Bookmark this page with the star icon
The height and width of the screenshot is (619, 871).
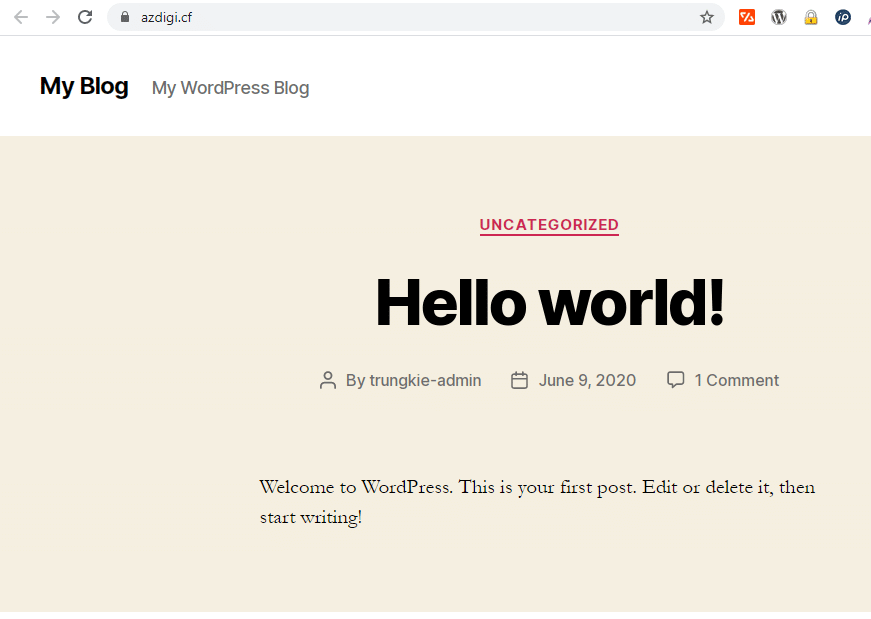[707, 17]
